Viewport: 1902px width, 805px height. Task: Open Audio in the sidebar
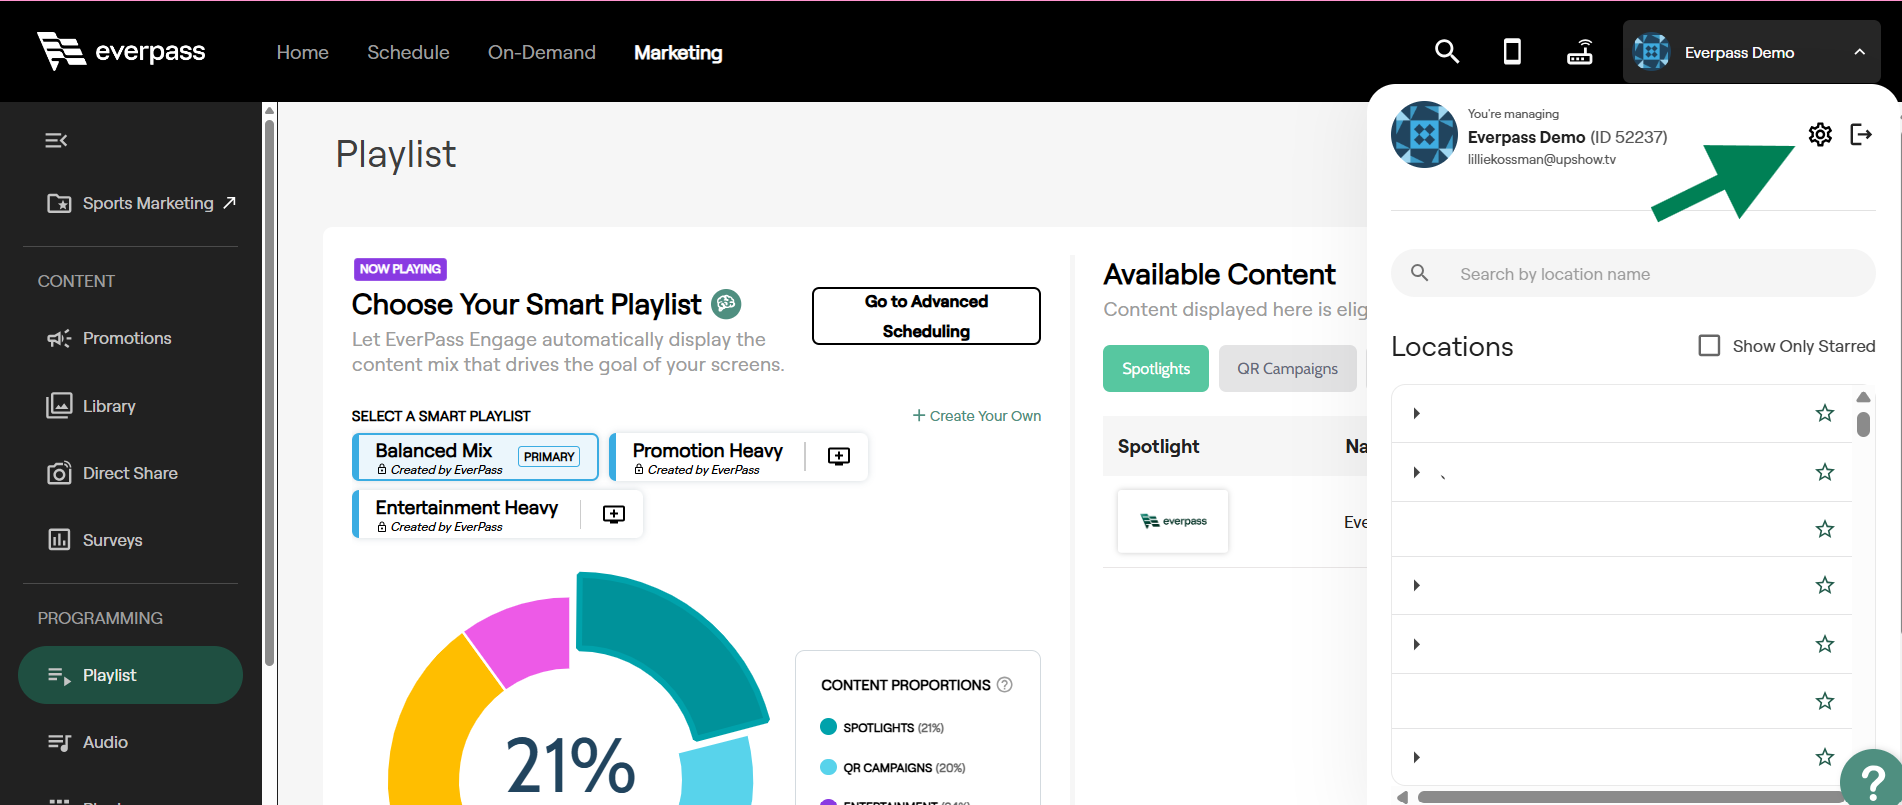(x=88, y=742)
